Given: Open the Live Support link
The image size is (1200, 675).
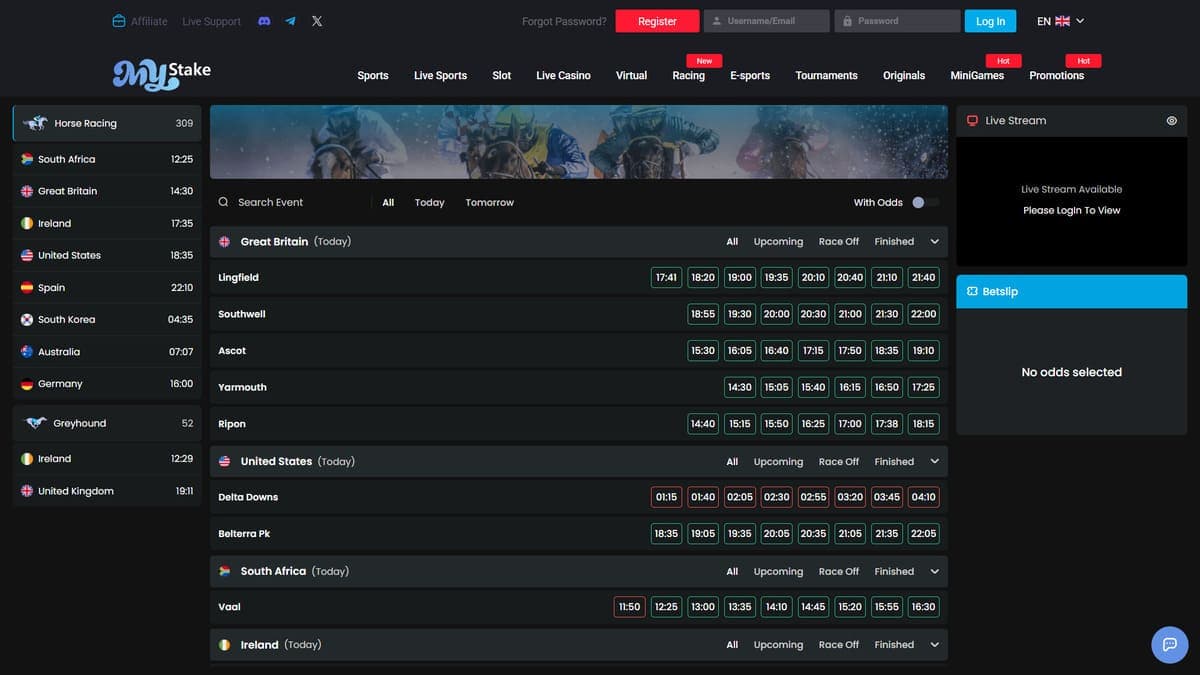Looking at the screenshot, I should click(211, 21).
